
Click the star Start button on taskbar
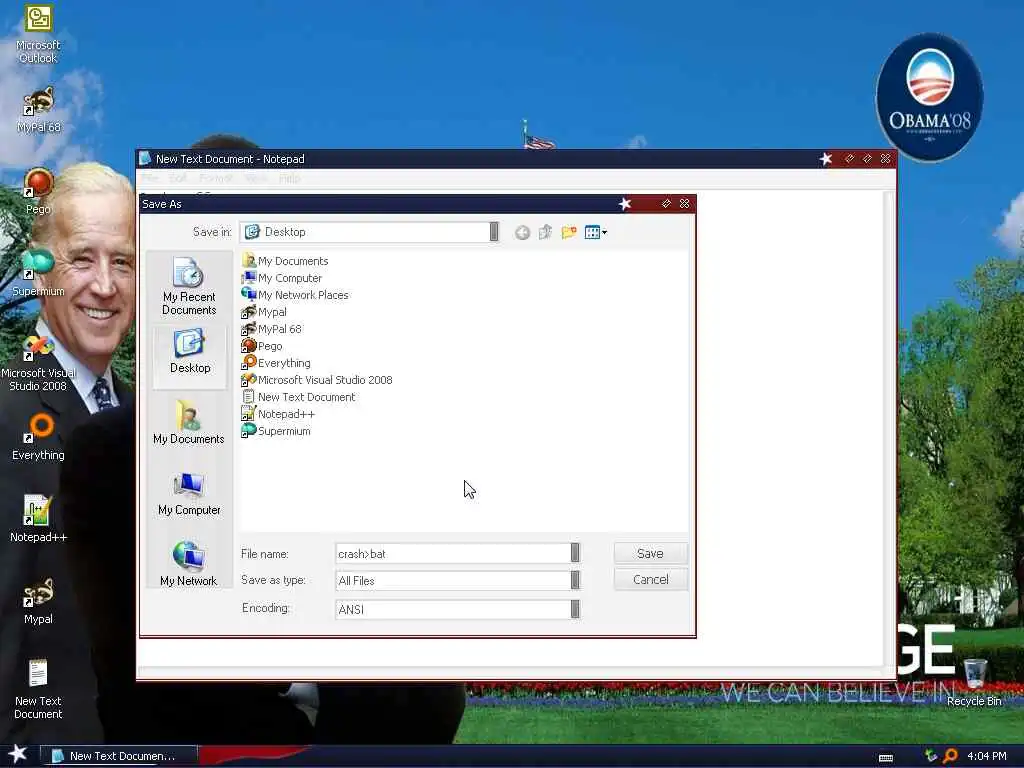click(18, 754)
